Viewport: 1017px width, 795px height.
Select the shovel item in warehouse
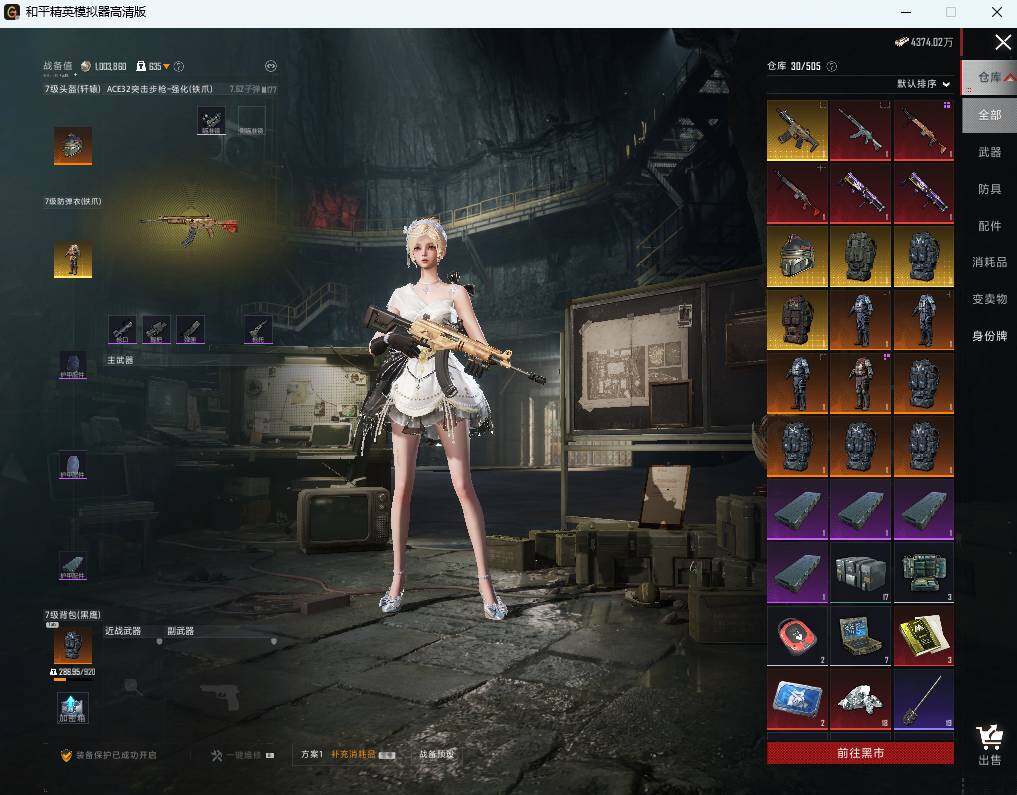click(x=924, y=699)
